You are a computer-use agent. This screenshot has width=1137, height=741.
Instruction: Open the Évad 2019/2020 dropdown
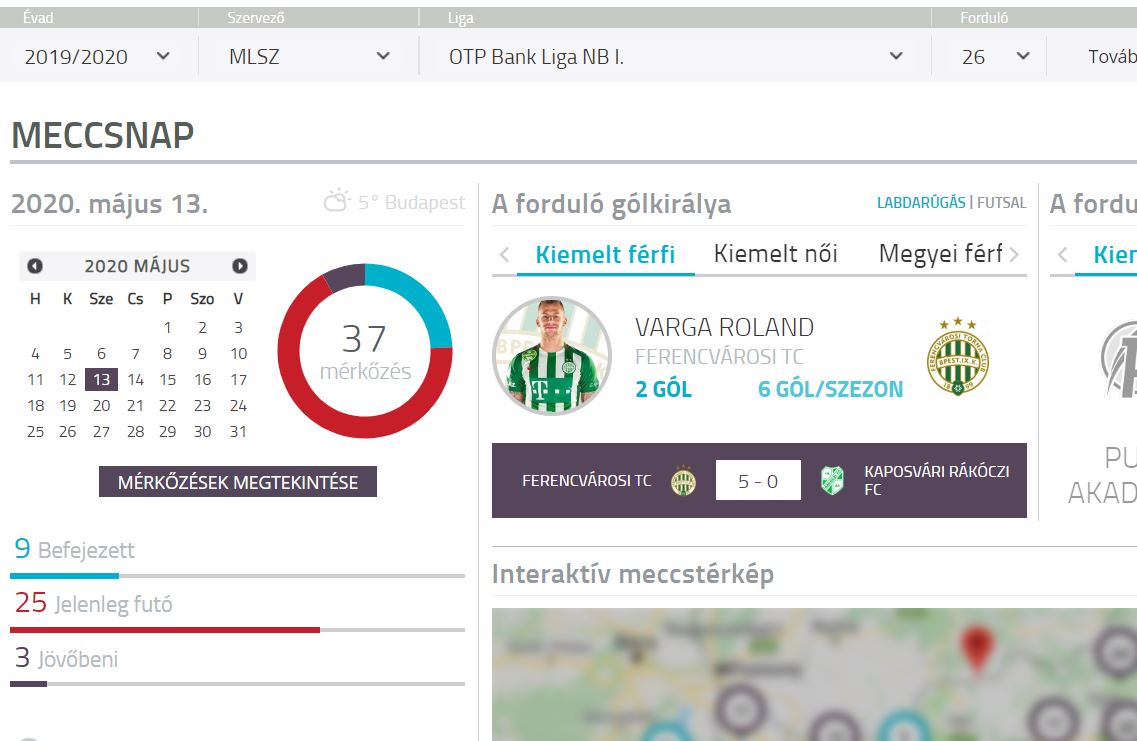click(x=98, y=57)
